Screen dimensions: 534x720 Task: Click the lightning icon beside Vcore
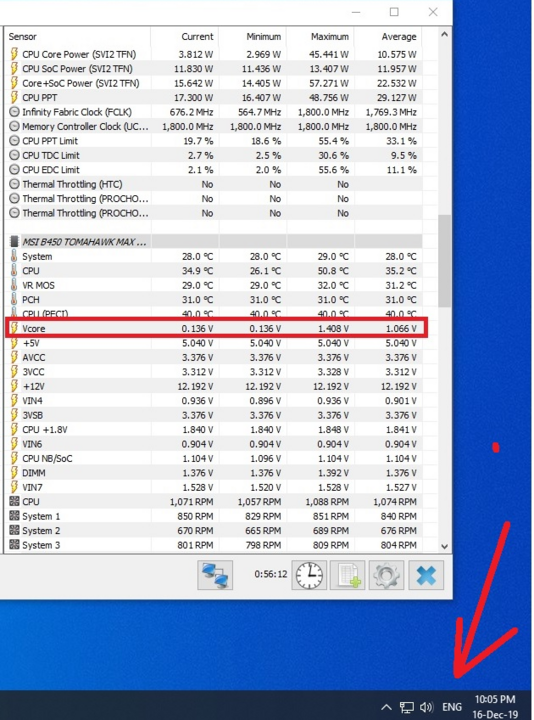coord(14,328)
